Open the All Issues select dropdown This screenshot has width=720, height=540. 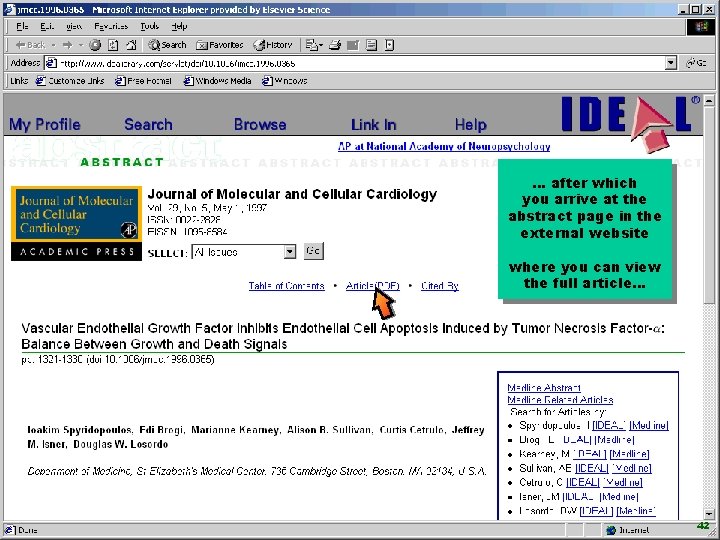[244, 252]
